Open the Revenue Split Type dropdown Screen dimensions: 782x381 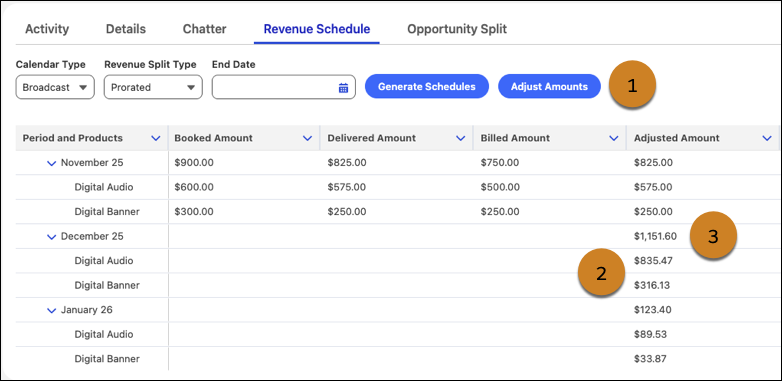[x=153, y=87]
